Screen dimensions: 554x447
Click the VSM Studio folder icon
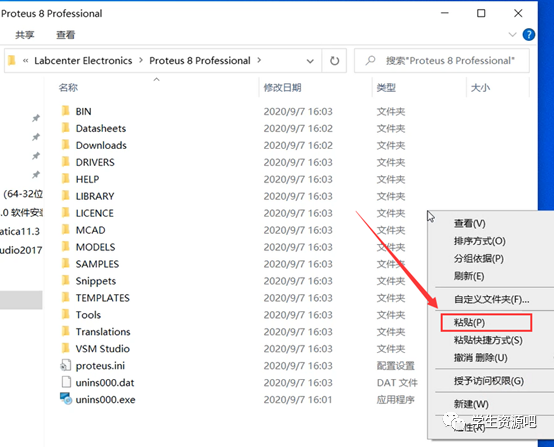(65, 348)
